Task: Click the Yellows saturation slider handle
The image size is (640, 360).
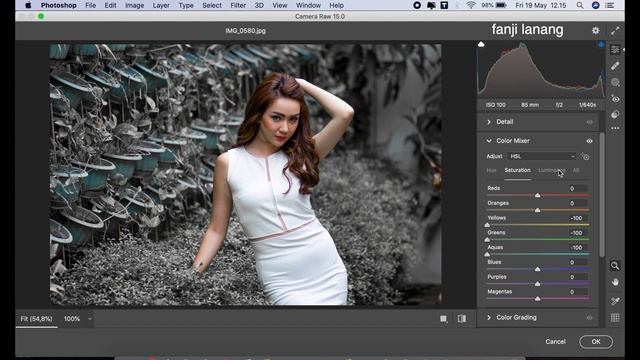Action: [x=487, y=225]
